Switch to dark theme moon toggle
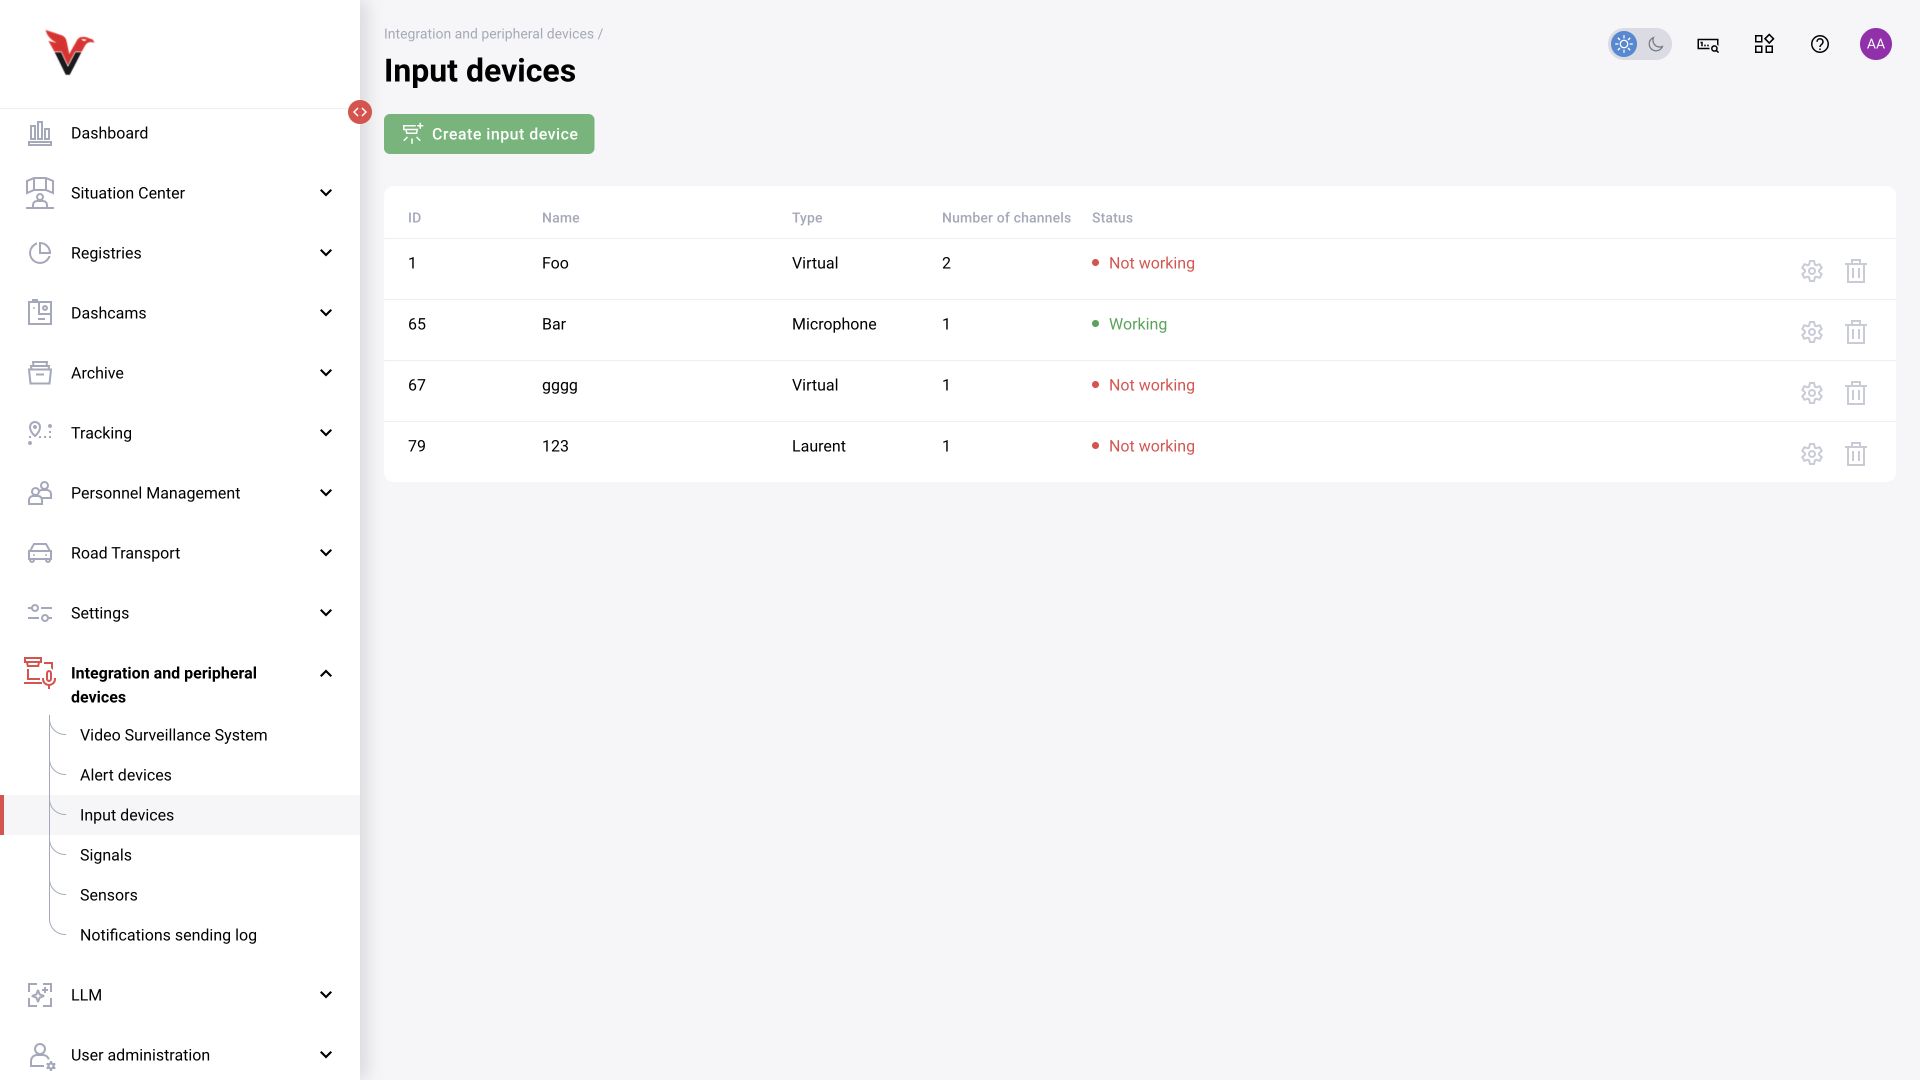Screen dimensions: 1920x1080 coord(1655,44)
